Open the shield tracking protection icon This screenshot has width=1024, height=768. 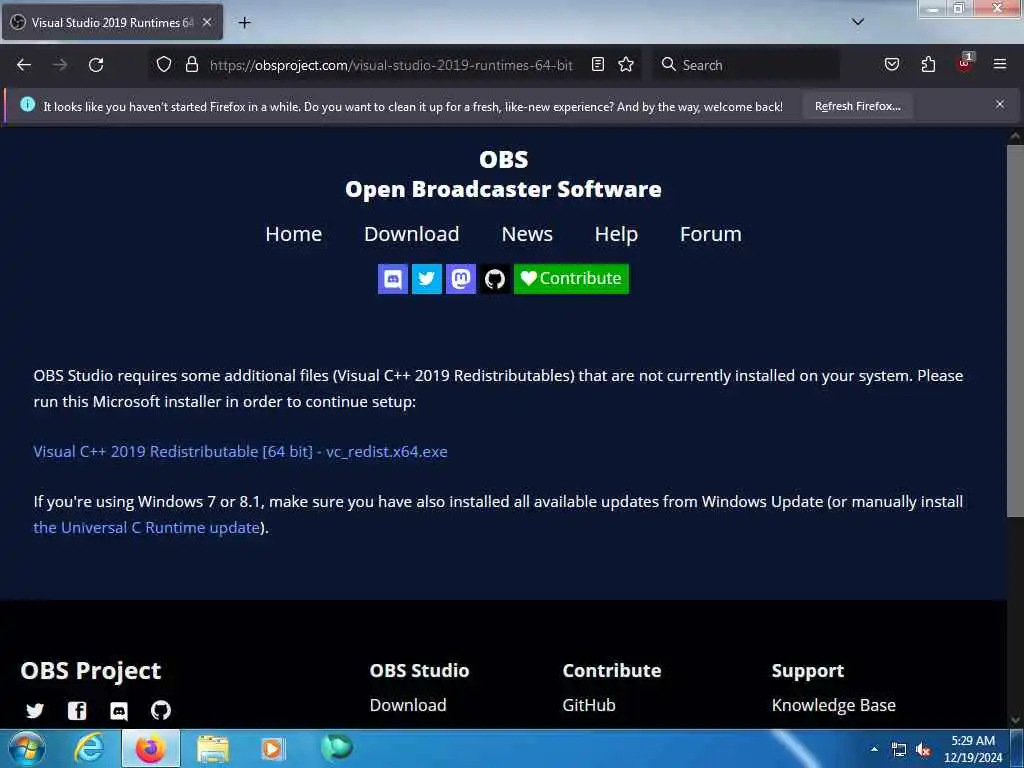(164, 64)
